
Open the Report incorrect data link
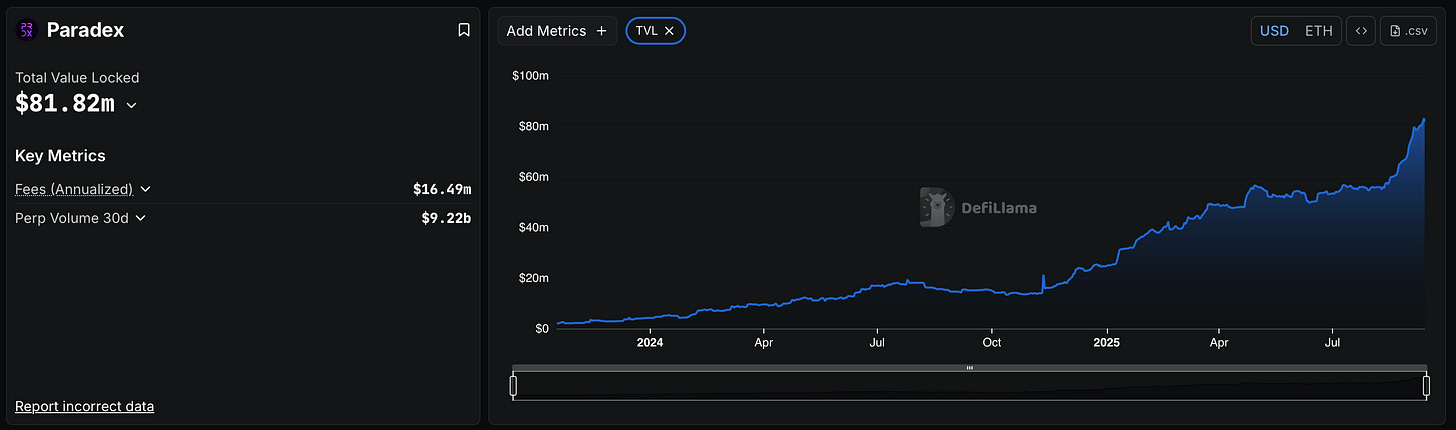click(x=85, y=406)
